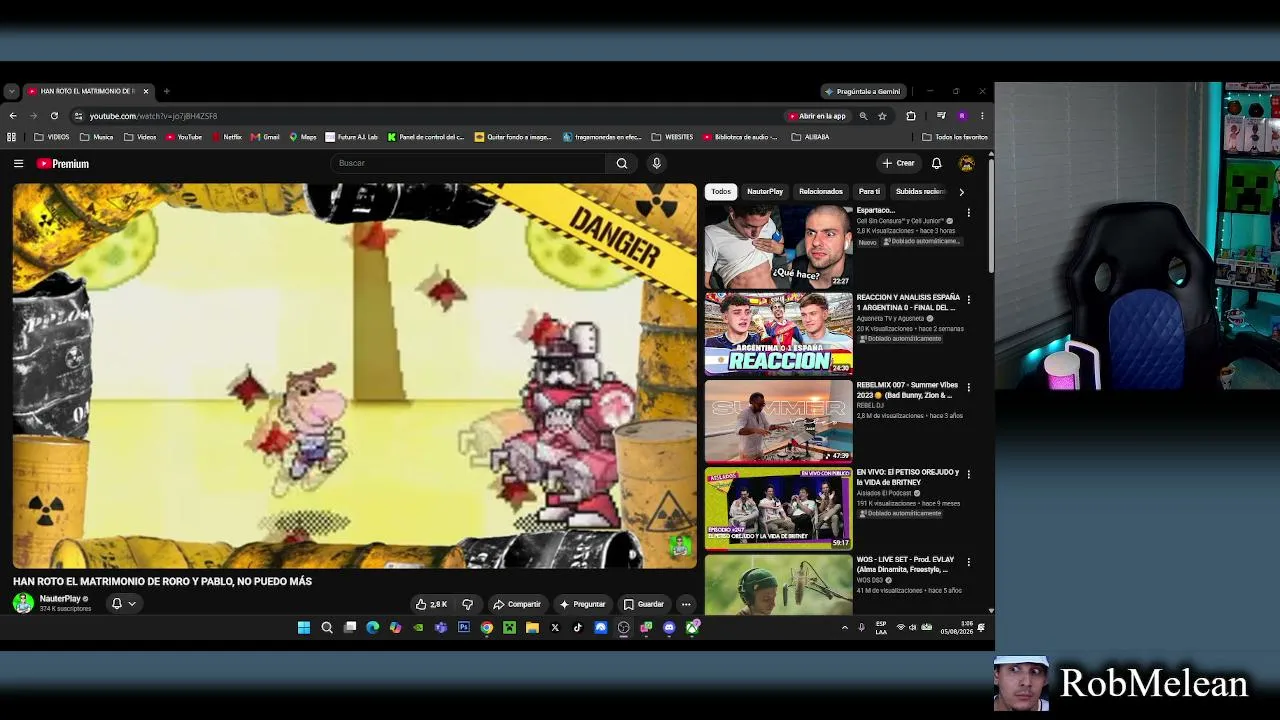Open the Musica bookmarks folder

tap(97, 137)
